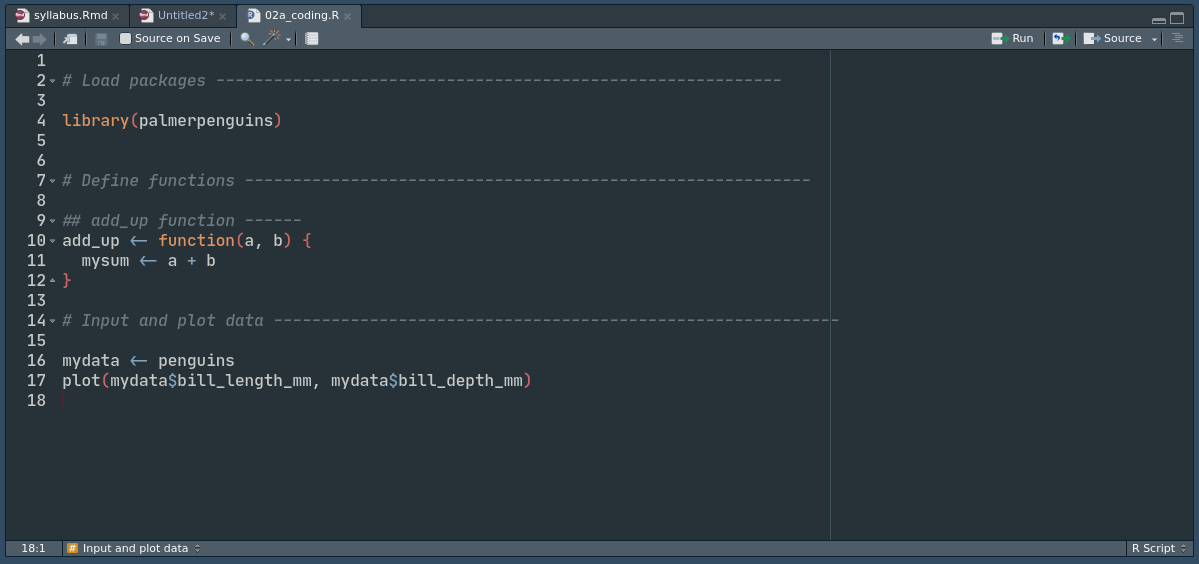Fold the add_up function on line 10
The height and width of the screenshot is (564, 1199).
click(53, 241)
